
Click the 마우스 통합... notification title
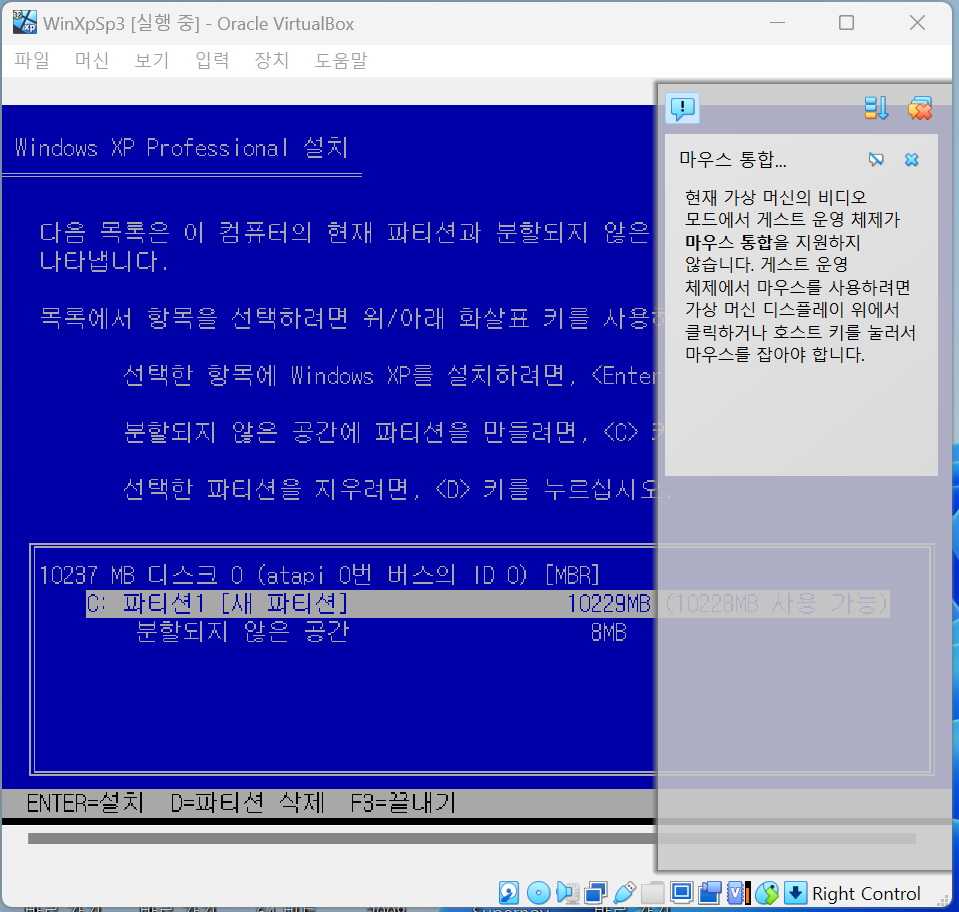pos(733,160)
